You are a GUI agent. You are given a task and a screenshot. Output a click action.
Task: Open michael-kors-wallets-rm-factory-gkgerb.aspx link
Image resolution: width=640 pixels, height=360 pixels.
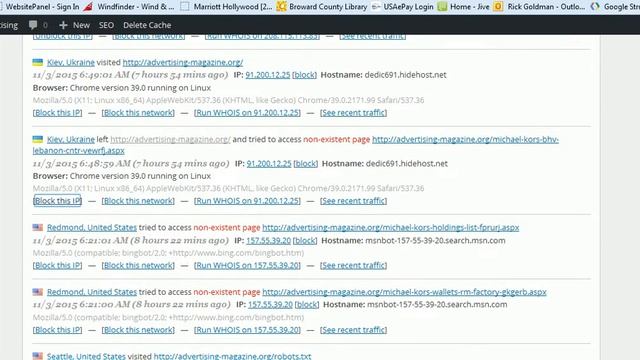(404, 292)
